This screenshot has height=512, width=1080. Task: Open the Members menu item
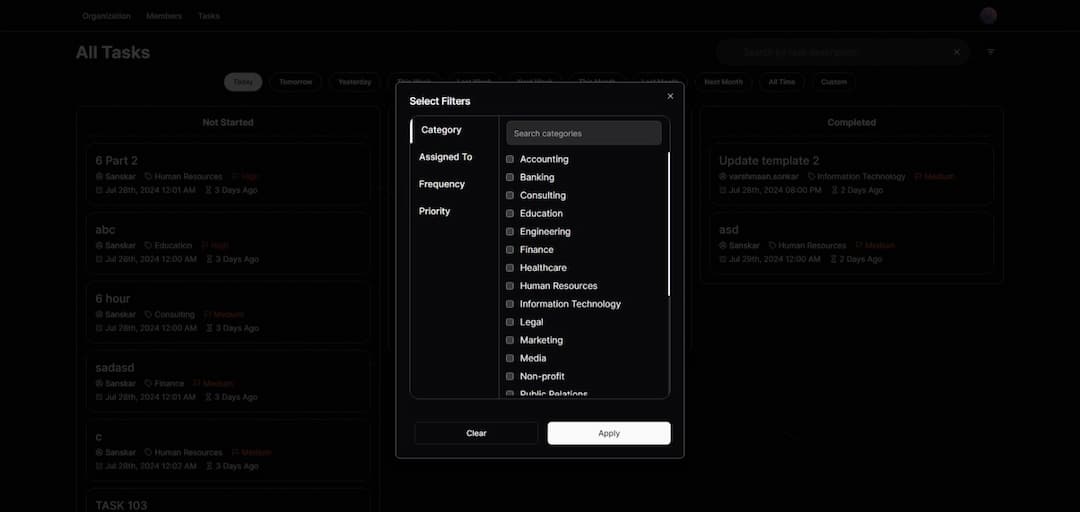point(164,16)
